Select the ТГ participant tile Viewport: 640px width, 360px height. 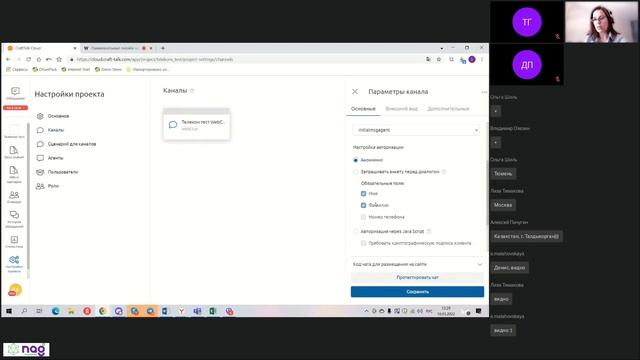tap(527, 22)
